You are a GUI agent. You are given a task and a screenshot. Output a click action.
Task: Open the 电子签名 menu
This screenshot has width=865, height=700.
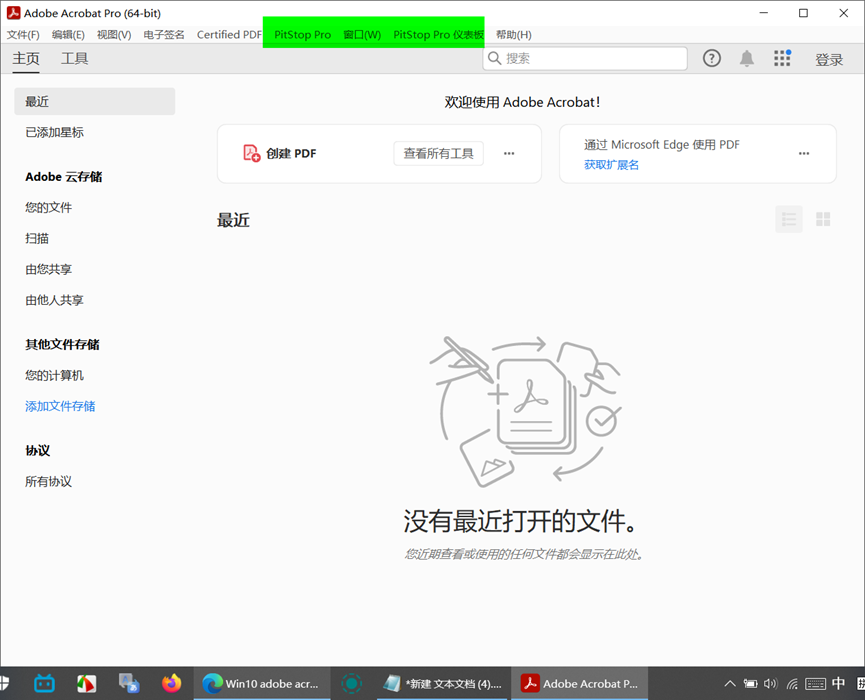(x=164, y=35)
